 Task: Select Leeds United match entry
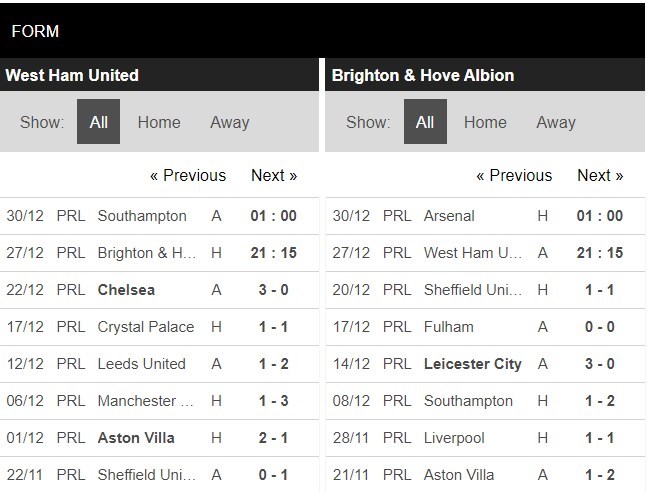tap(141, 364)
